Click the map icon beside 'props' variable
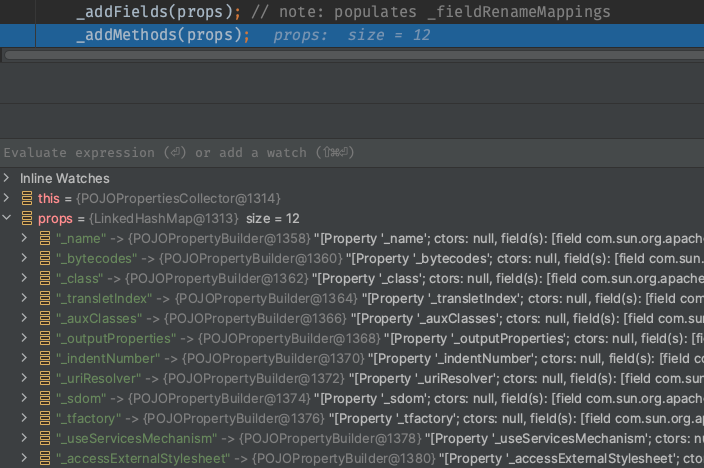 27,218
